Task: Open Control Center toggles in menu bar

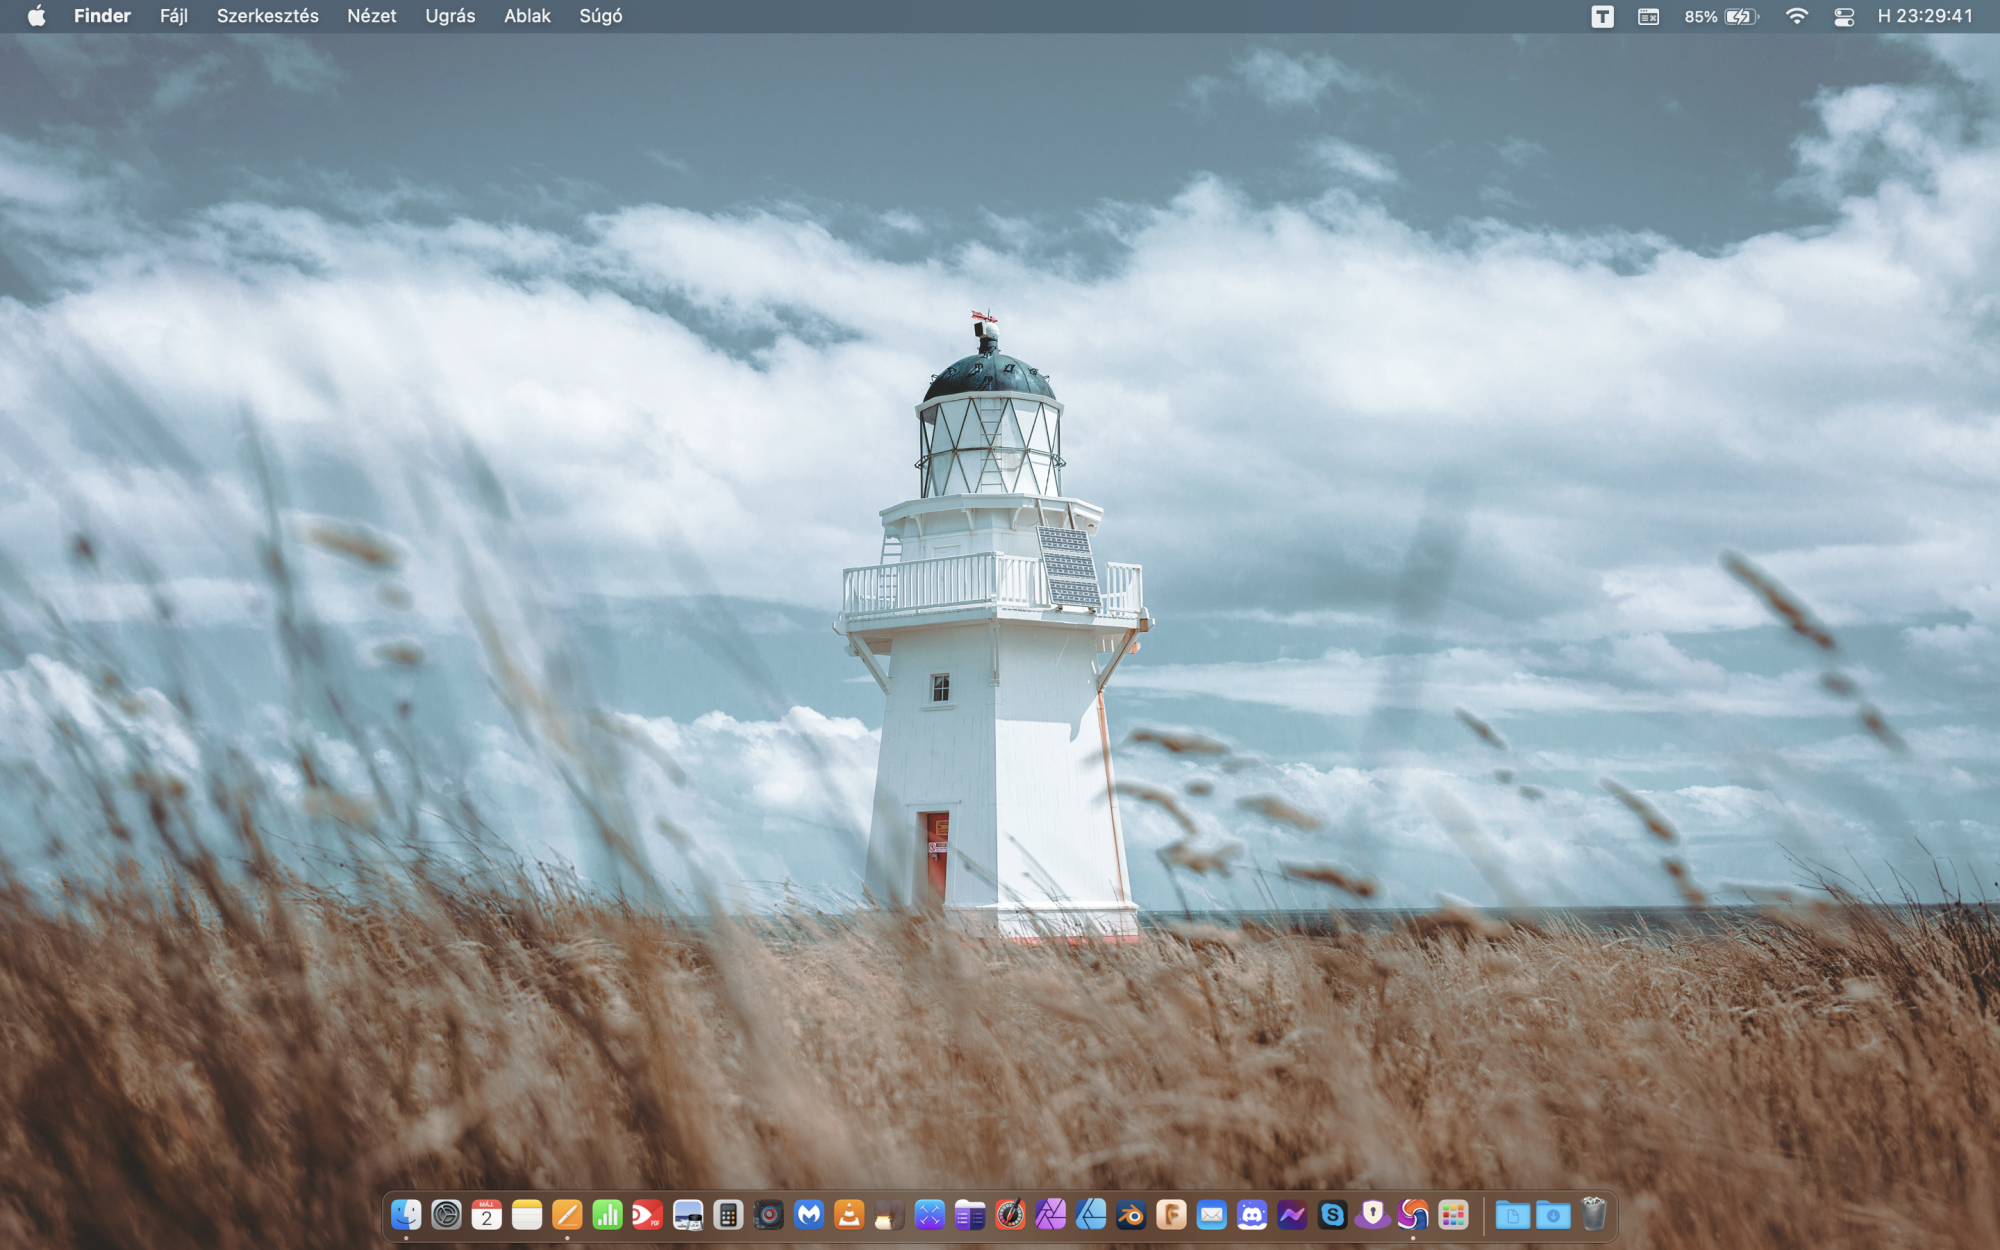Action: 1844,16
